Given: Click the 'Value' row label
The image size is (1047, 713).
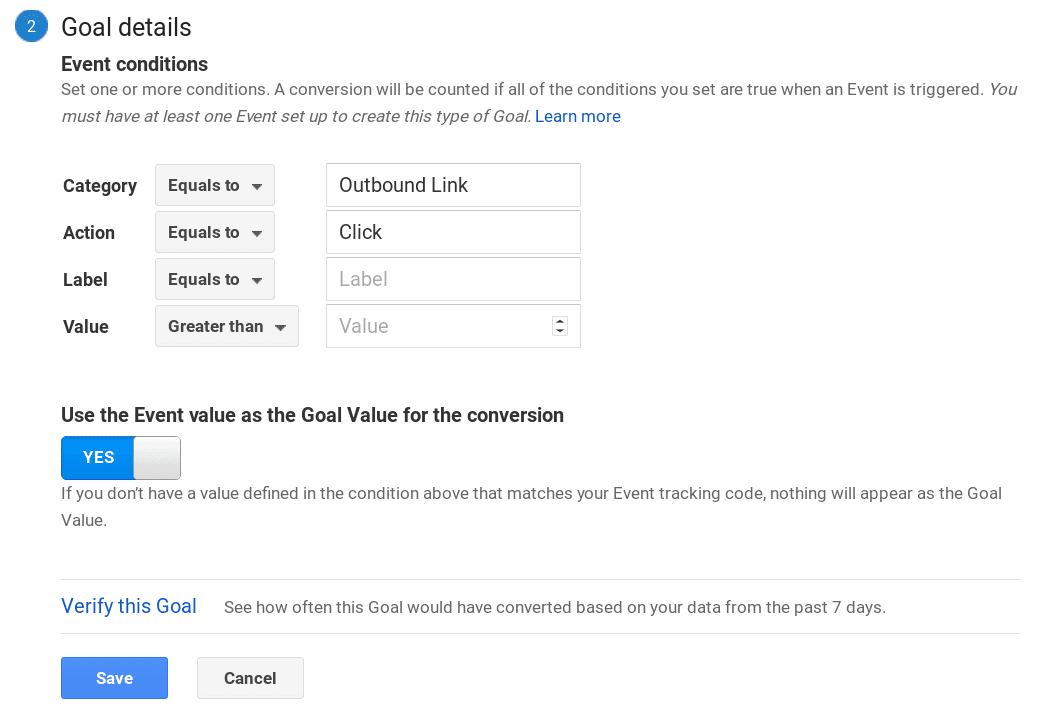Looking at the screenshot, I should tap(86, 327).
